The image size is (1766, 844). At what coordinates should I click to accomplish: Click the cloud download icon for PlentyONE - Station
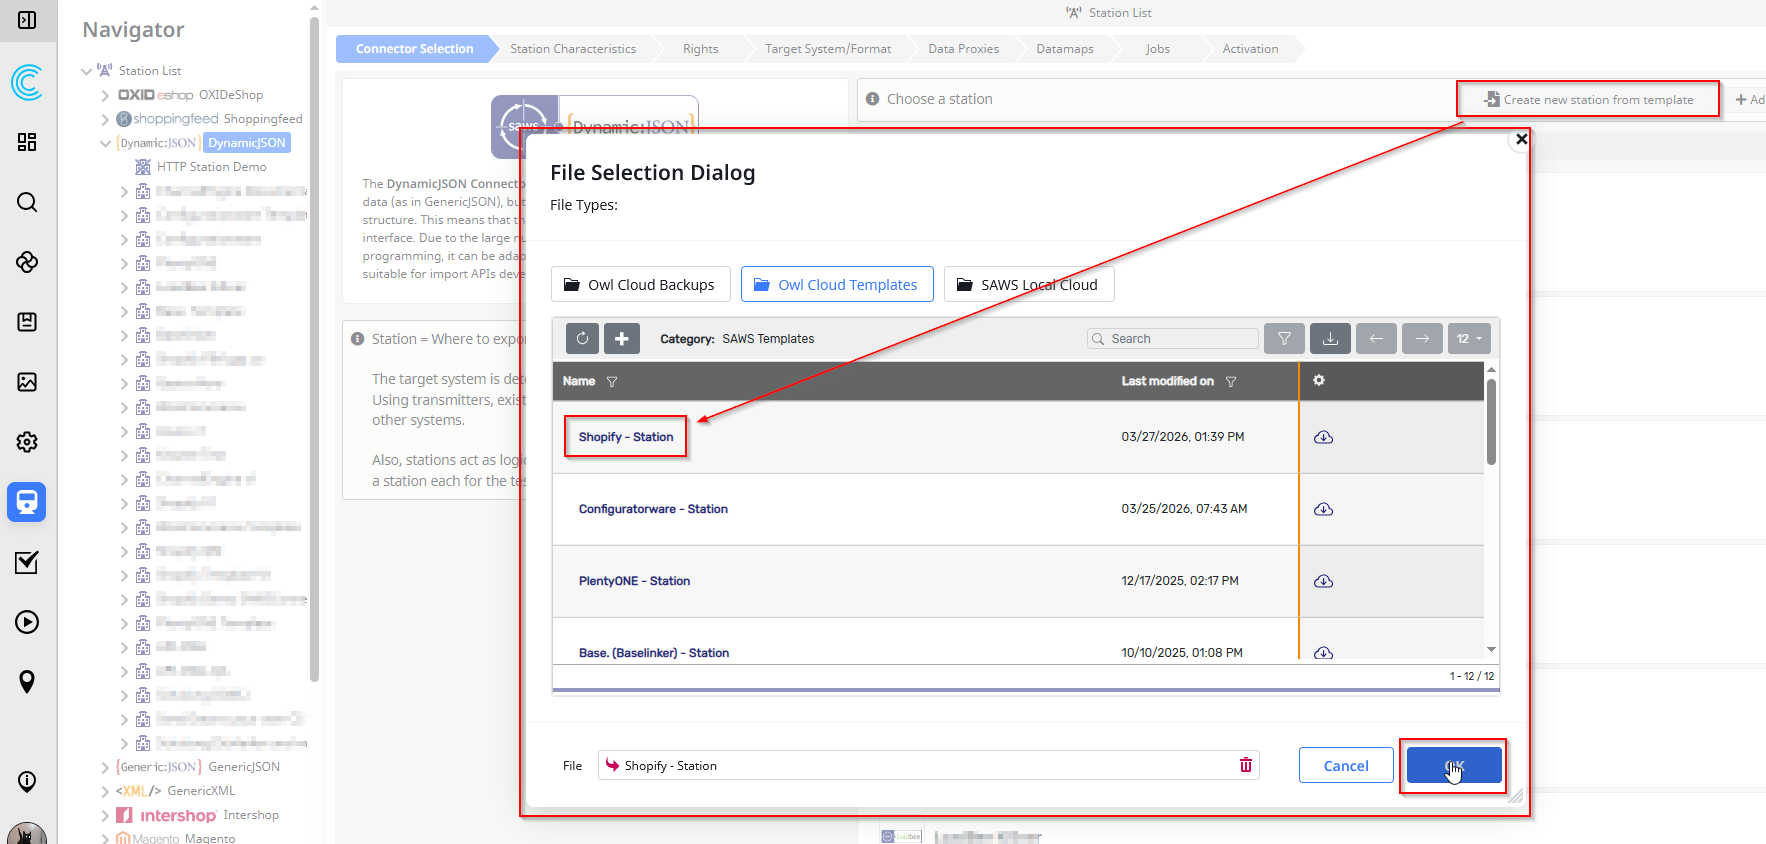pos(1323,581)
